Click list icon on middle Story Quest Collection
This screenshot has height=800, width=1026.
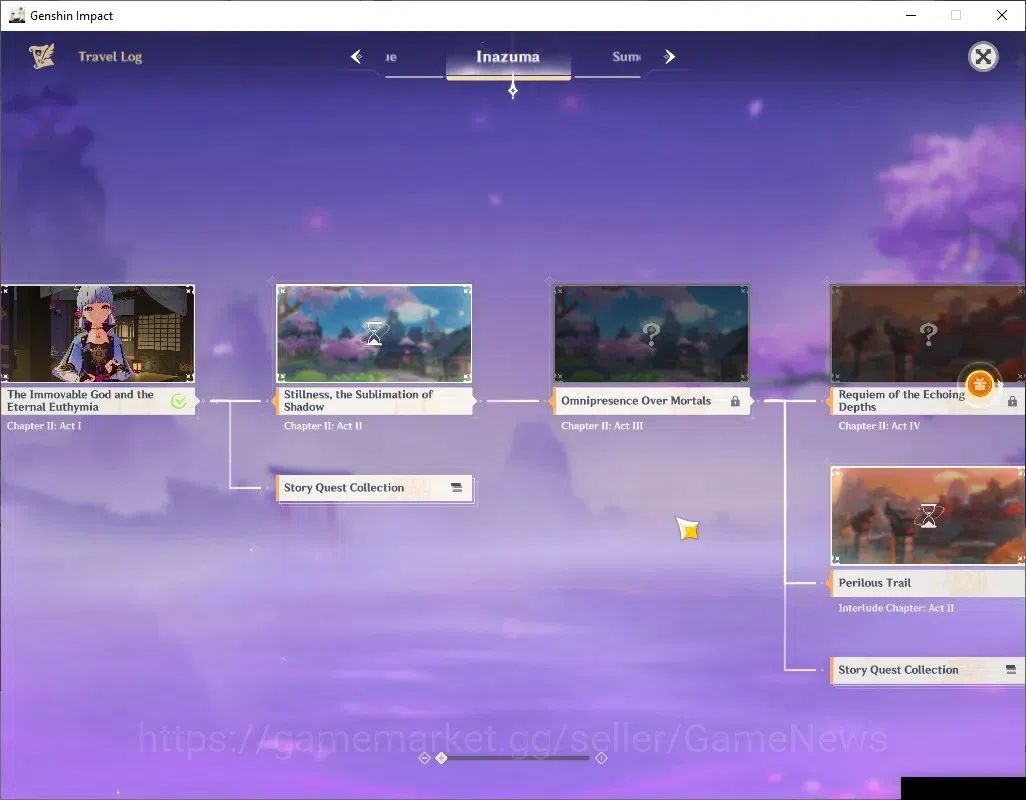457,488
